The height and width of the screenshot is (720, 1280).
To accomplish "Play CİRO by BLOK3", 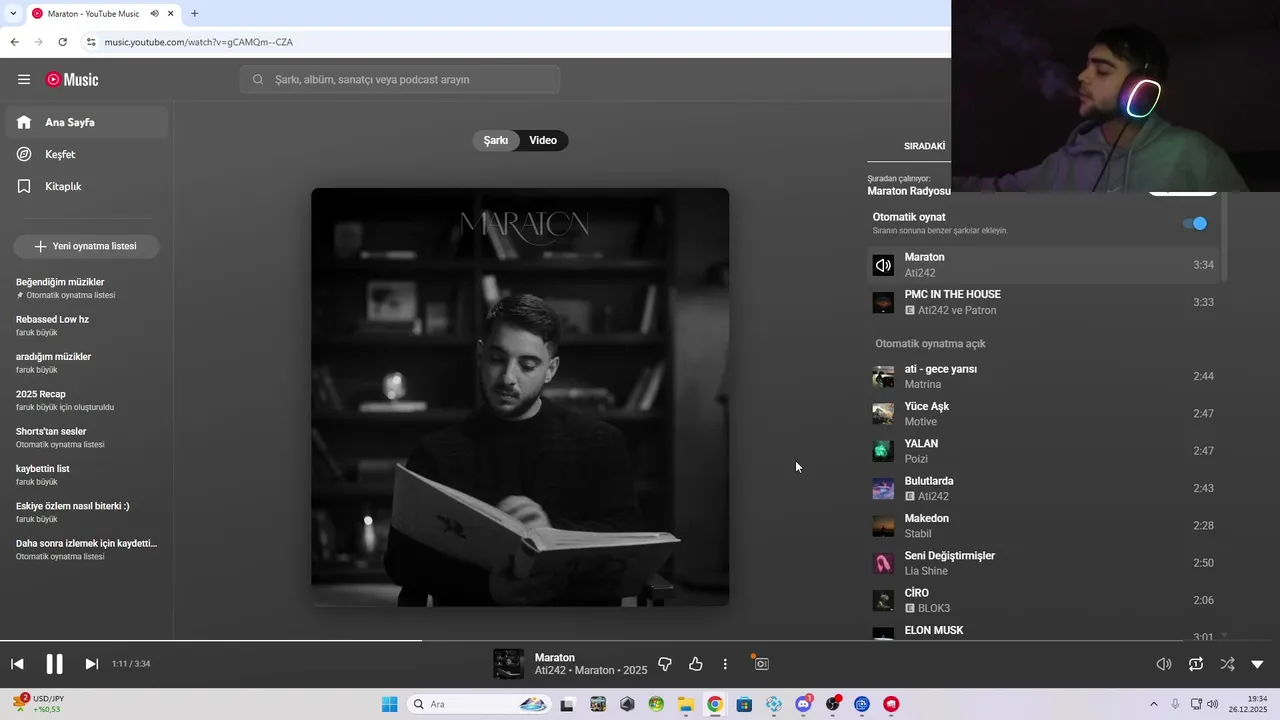I will pos(1044,600).
